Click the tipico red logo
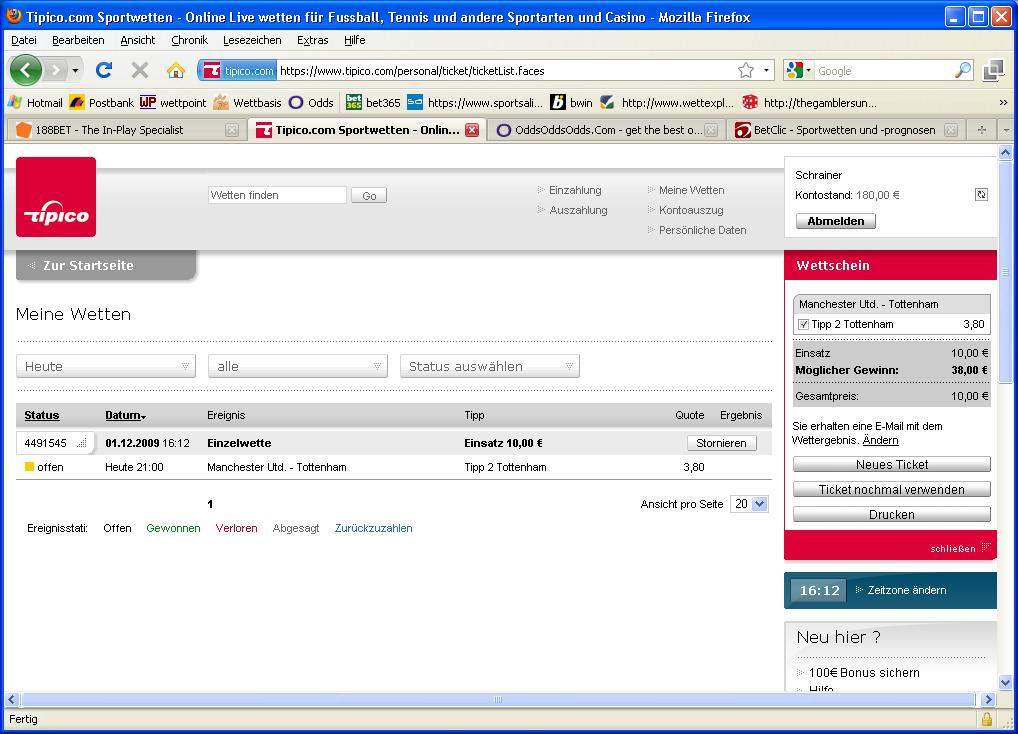Image resolution: width=1018 pixels, height=734 pixels. pos(56,197)
